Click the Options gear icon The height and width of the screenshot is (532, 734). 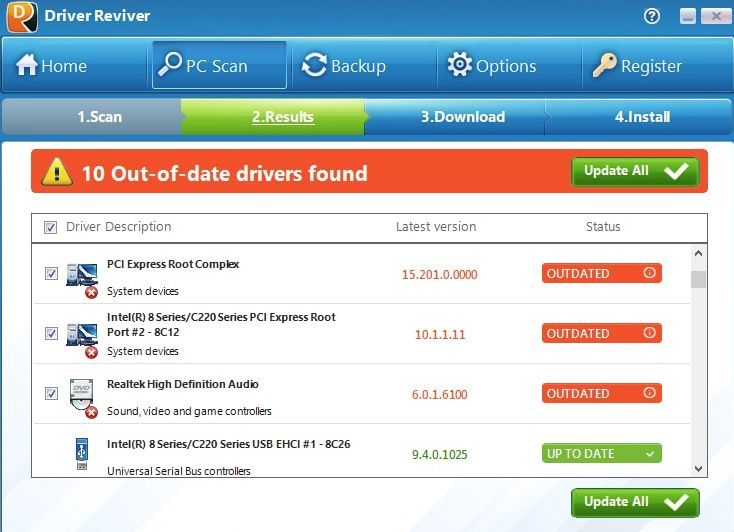pos(460,64)
